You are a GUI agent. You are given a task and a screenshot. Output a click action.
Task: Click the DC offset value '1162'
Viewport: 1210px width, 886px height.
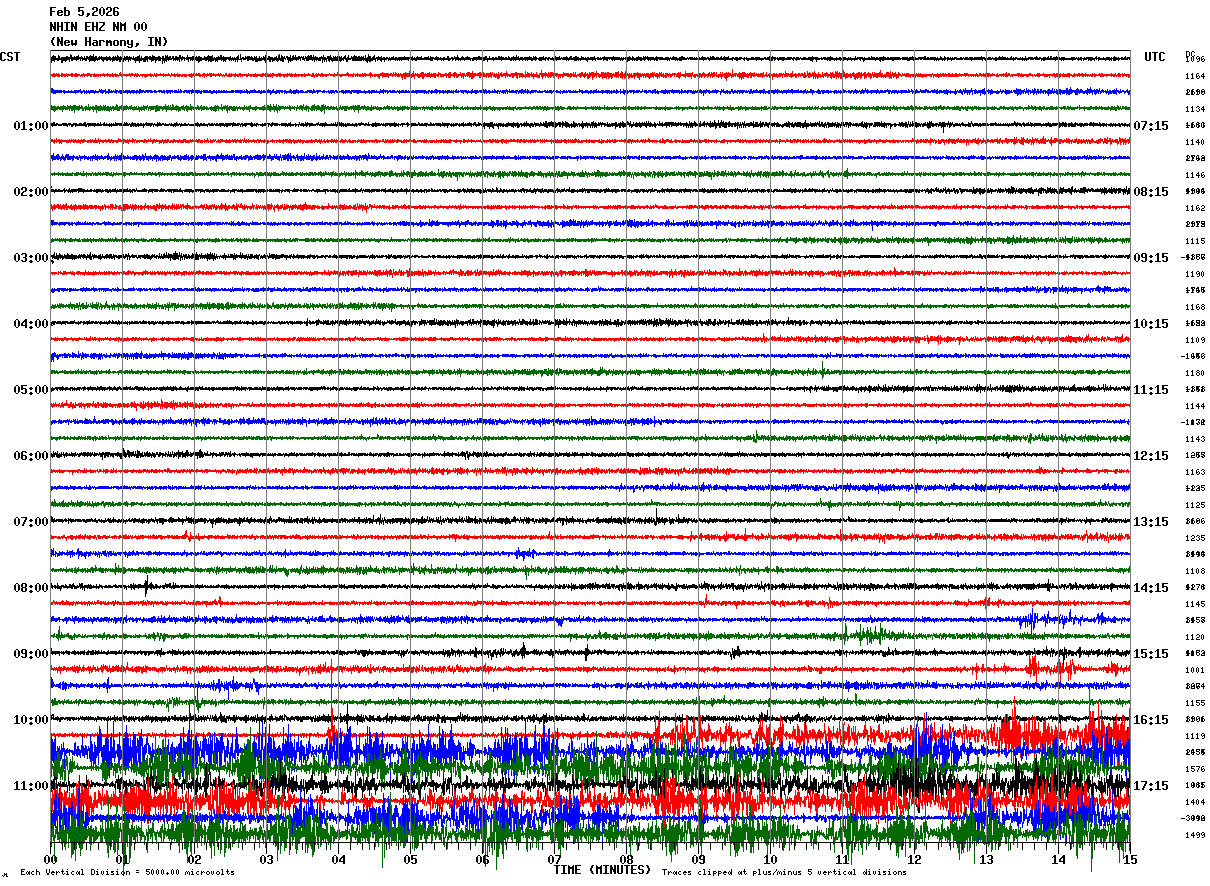pos(1195,208)
